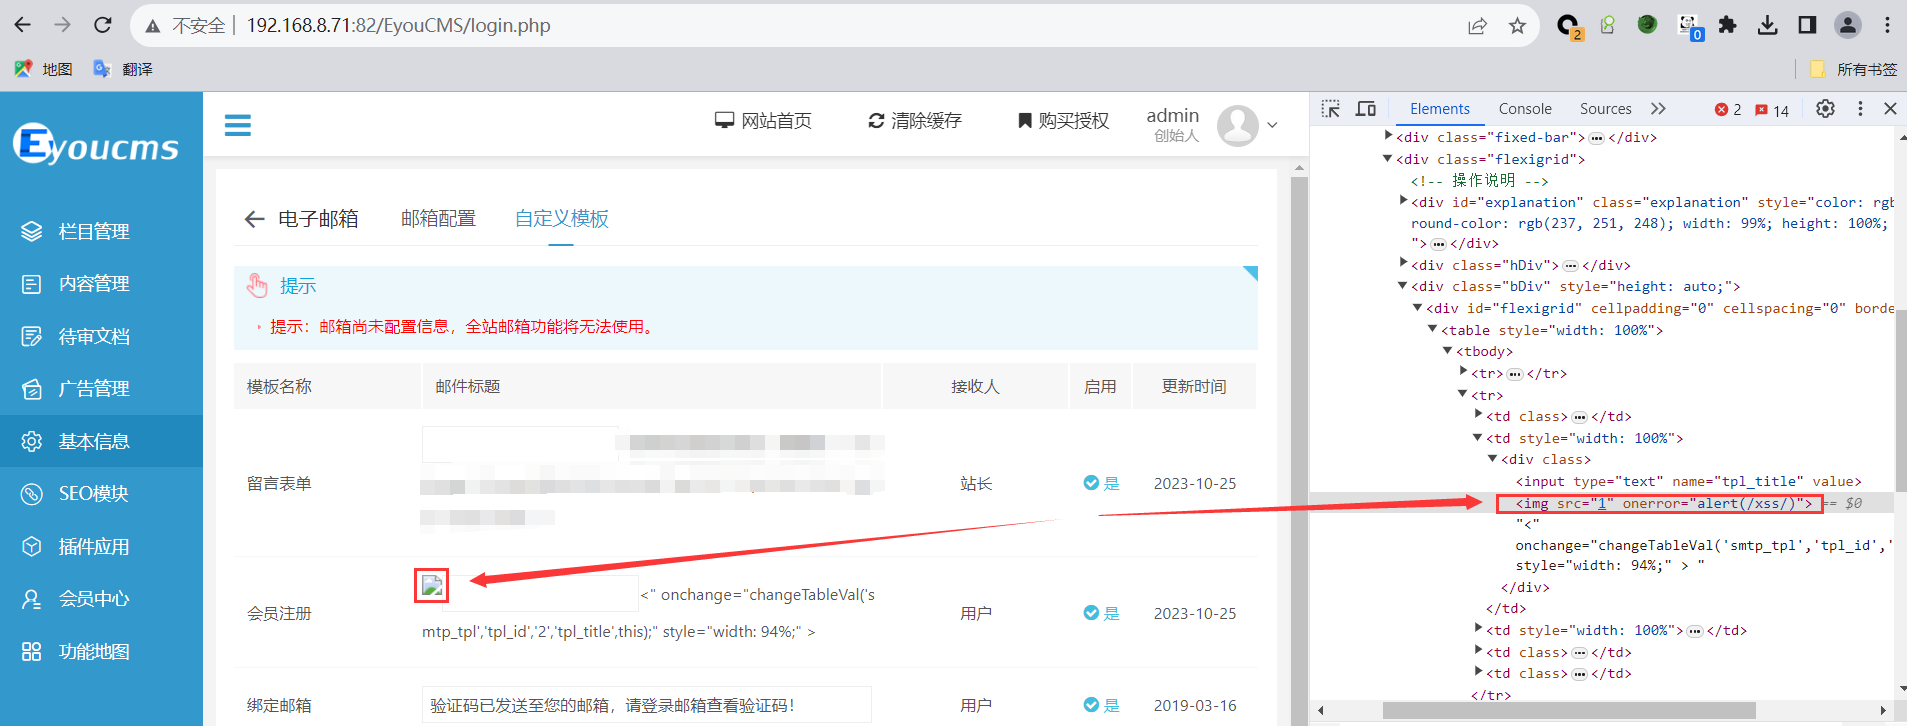Screen dimensions: 1907x726
Task: Expand div id explanation node
Action: (1403, 201)
